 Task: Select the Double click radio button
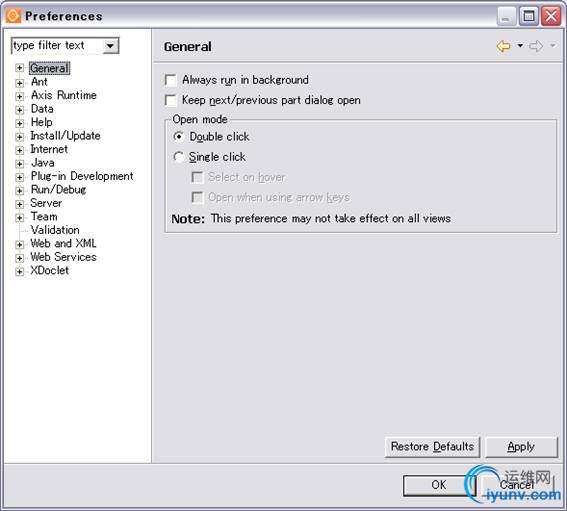point(179,137)
